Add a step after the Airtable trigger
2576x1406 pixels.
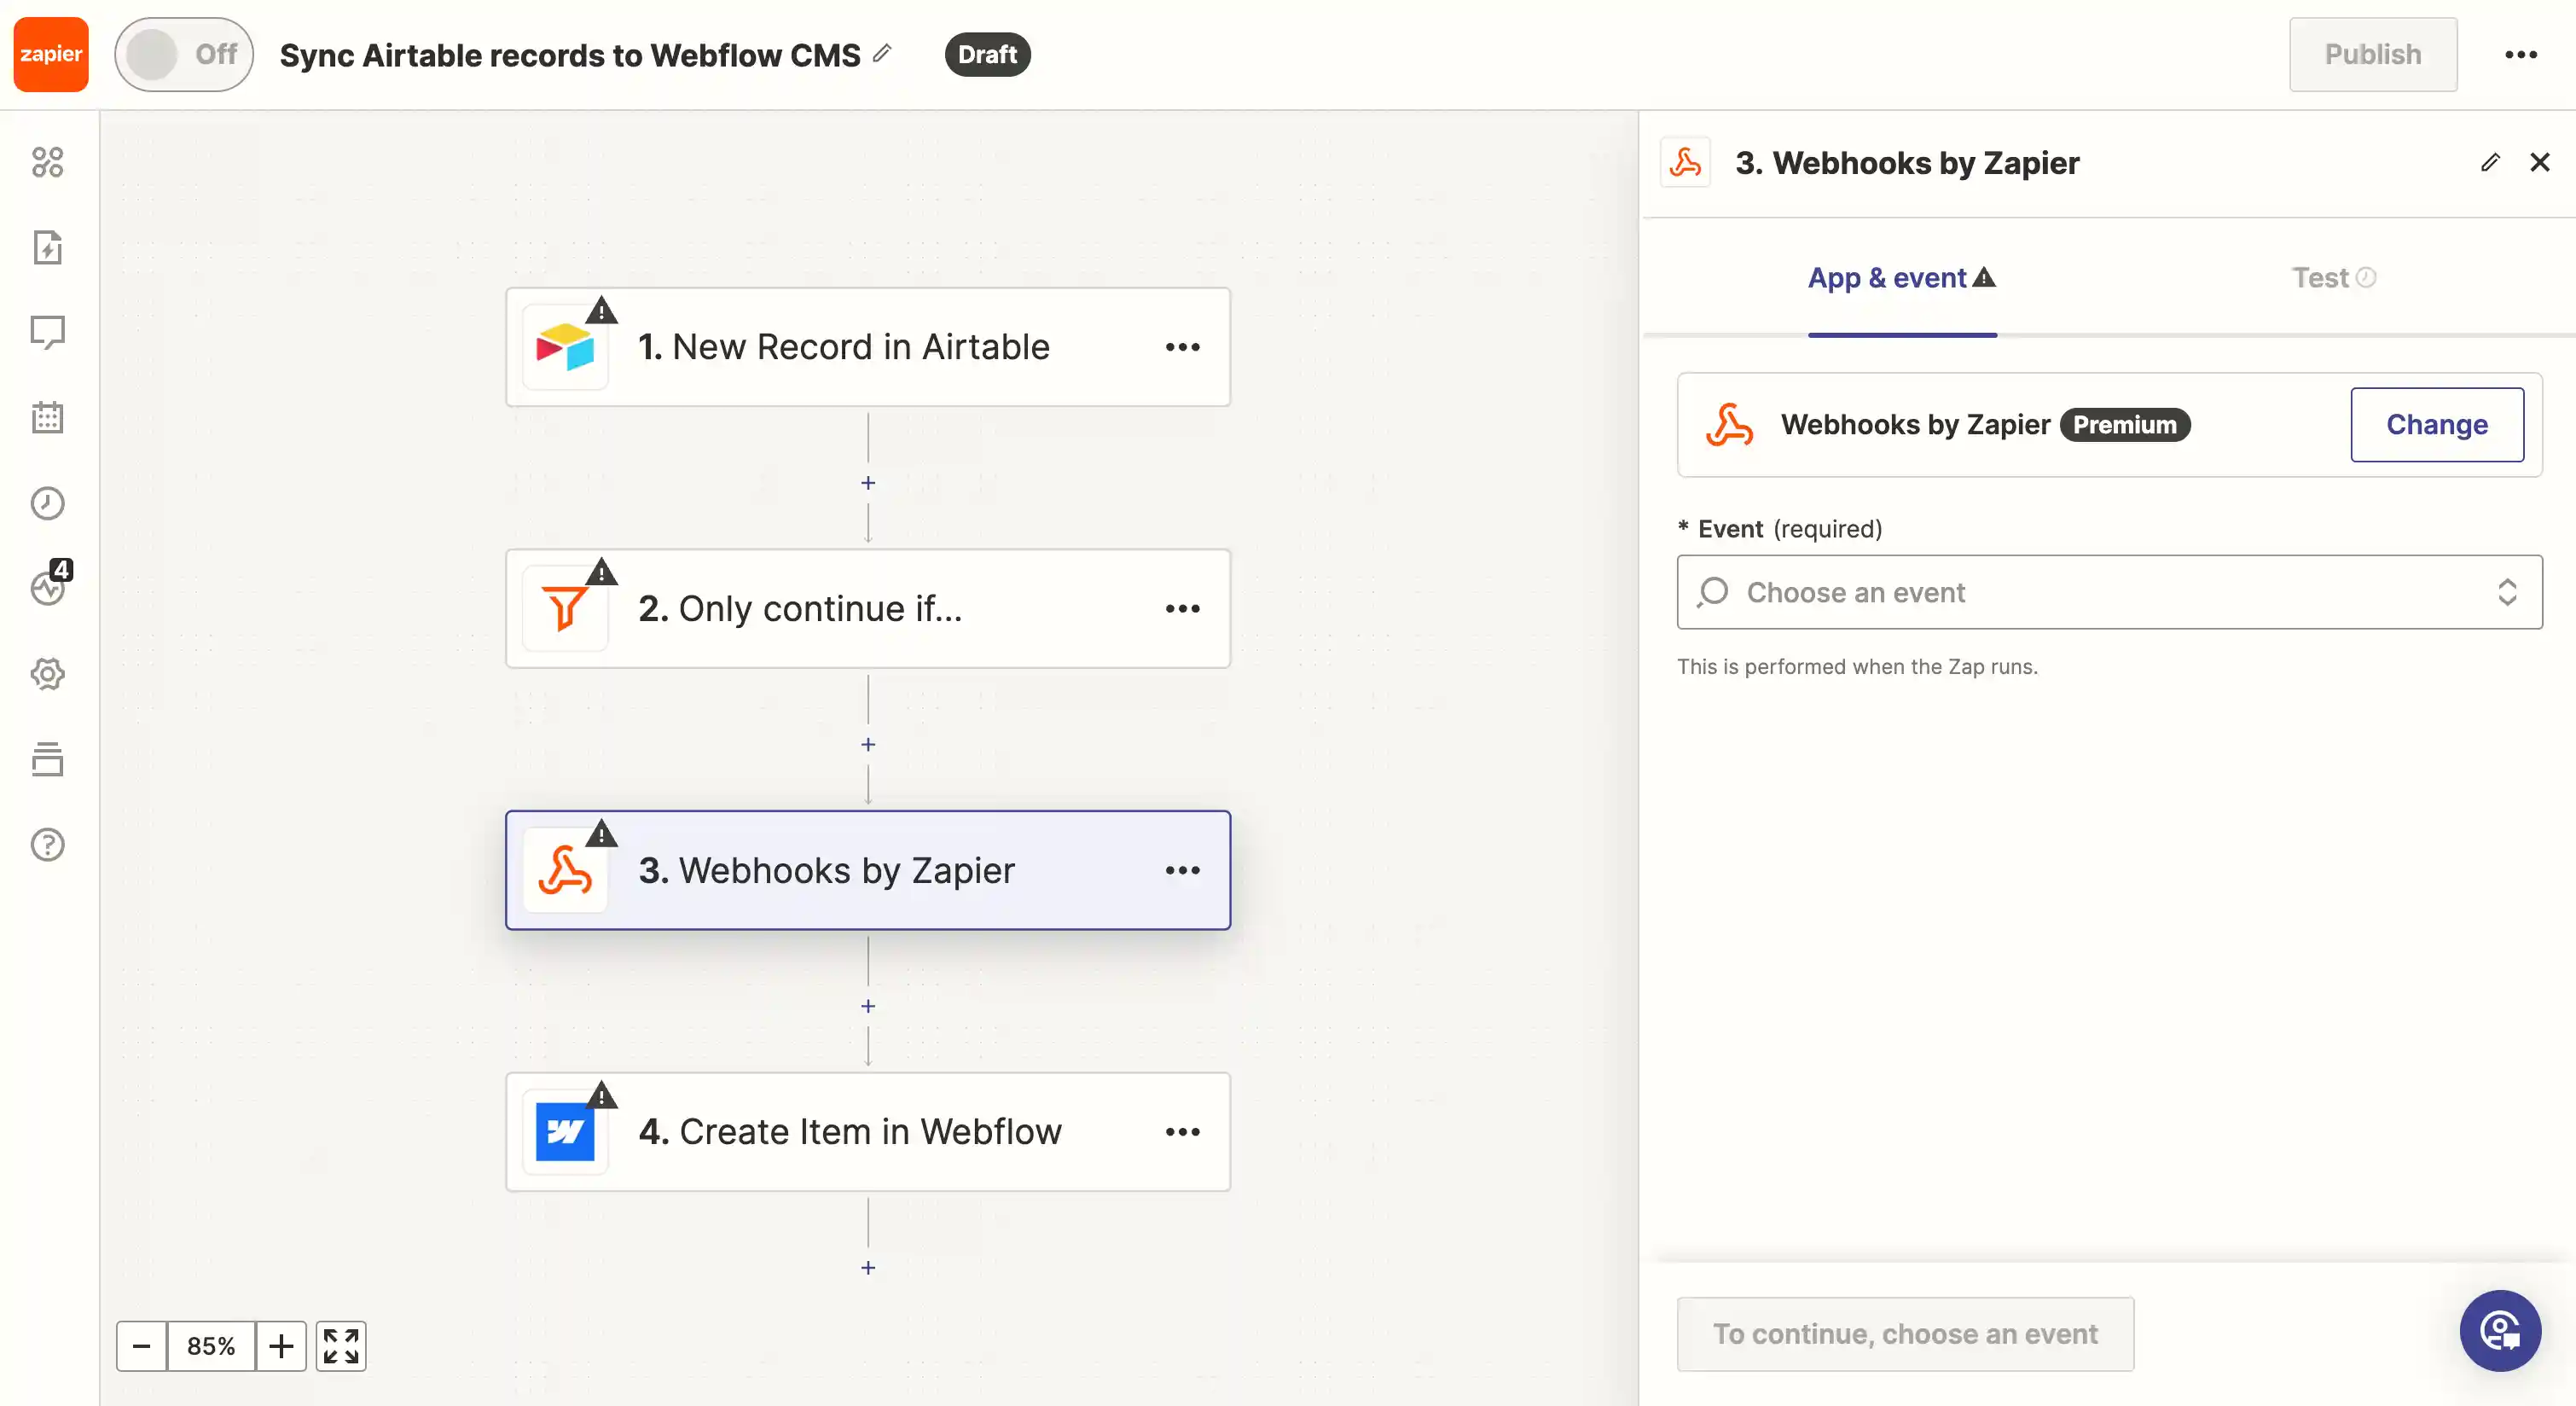click(x=868, y=483)
